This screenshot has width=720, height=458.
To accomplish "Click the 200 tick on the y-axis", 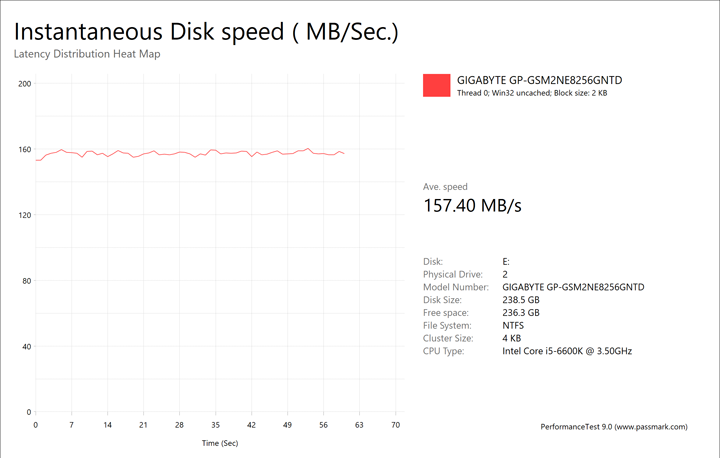I will coord(25,83).
